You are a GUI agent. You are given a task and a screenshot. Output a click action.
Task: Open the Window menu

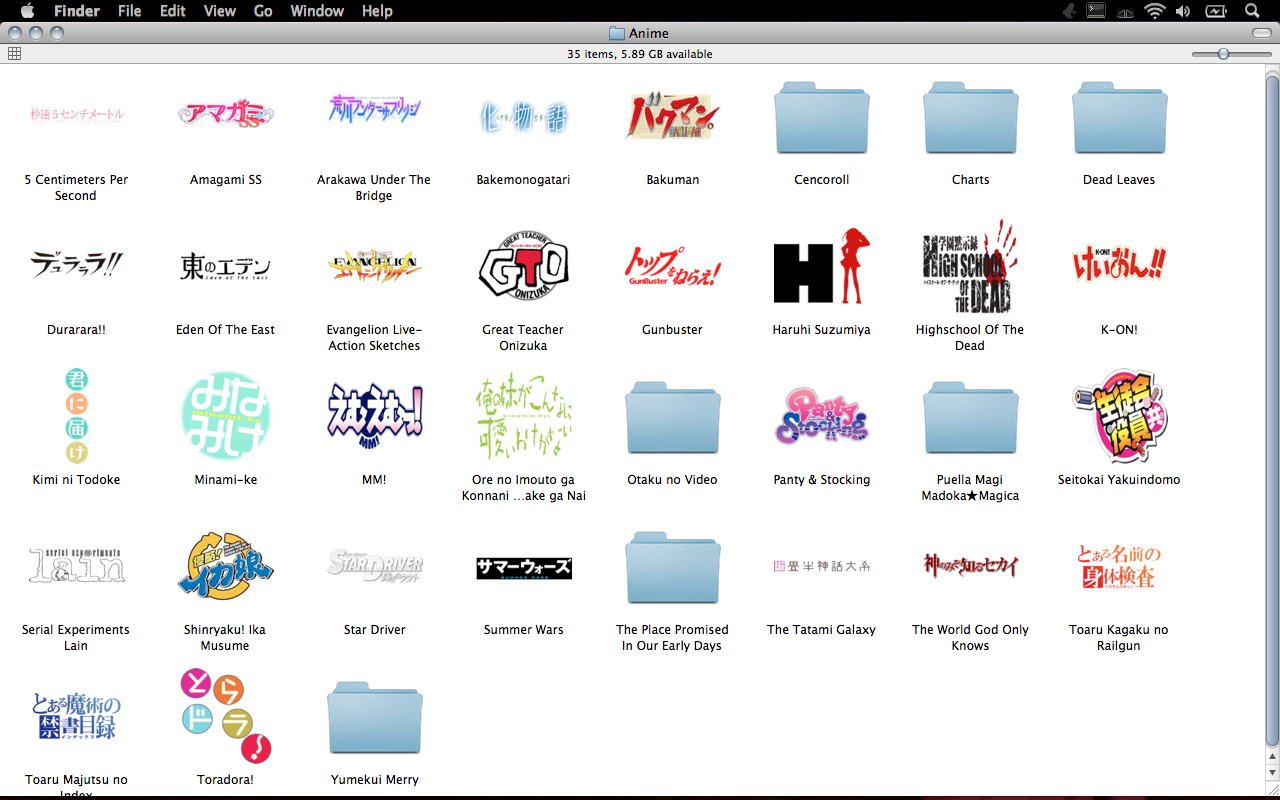point(317,11)
